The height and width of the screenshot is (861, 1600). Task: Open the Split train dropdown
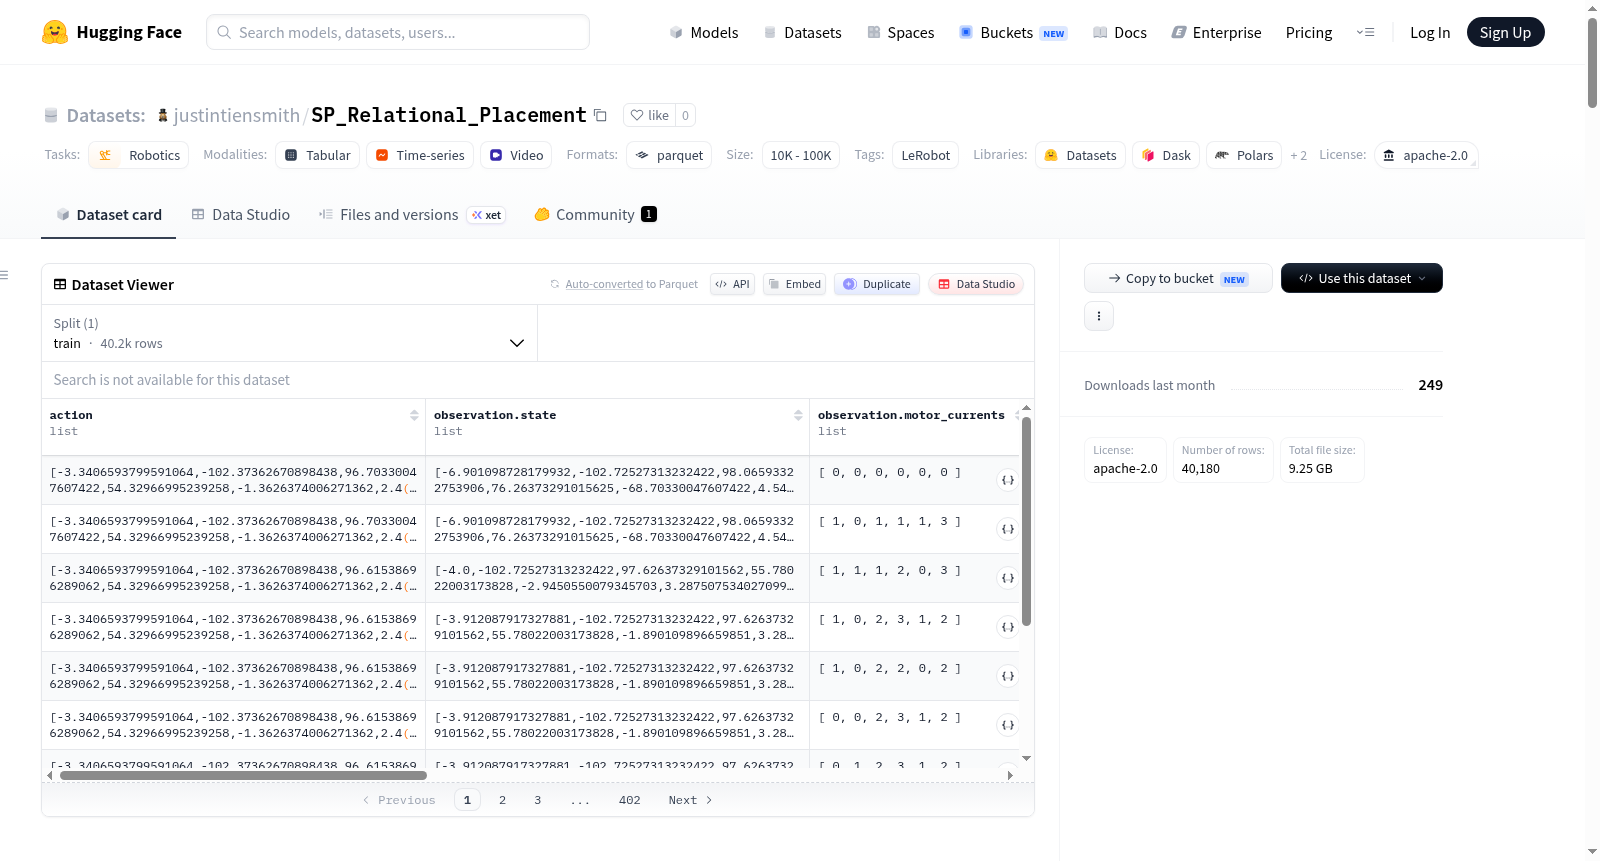(x=289, y=333)
